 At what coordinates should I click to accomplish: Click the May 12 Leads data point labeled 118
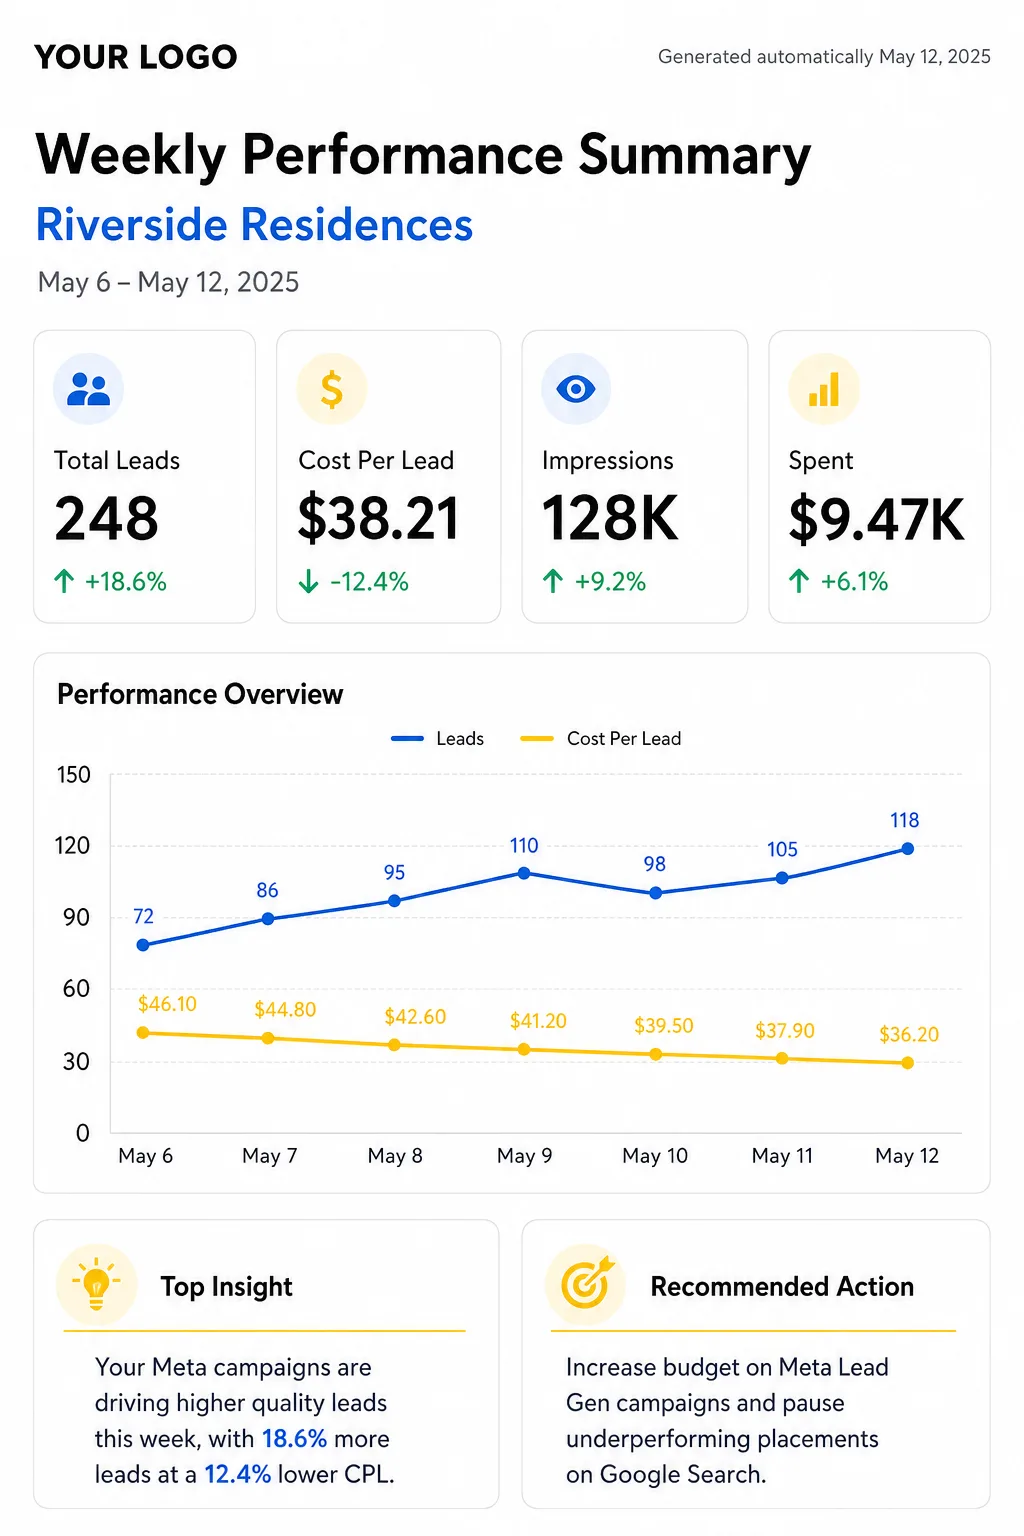[x=908, y=849]
